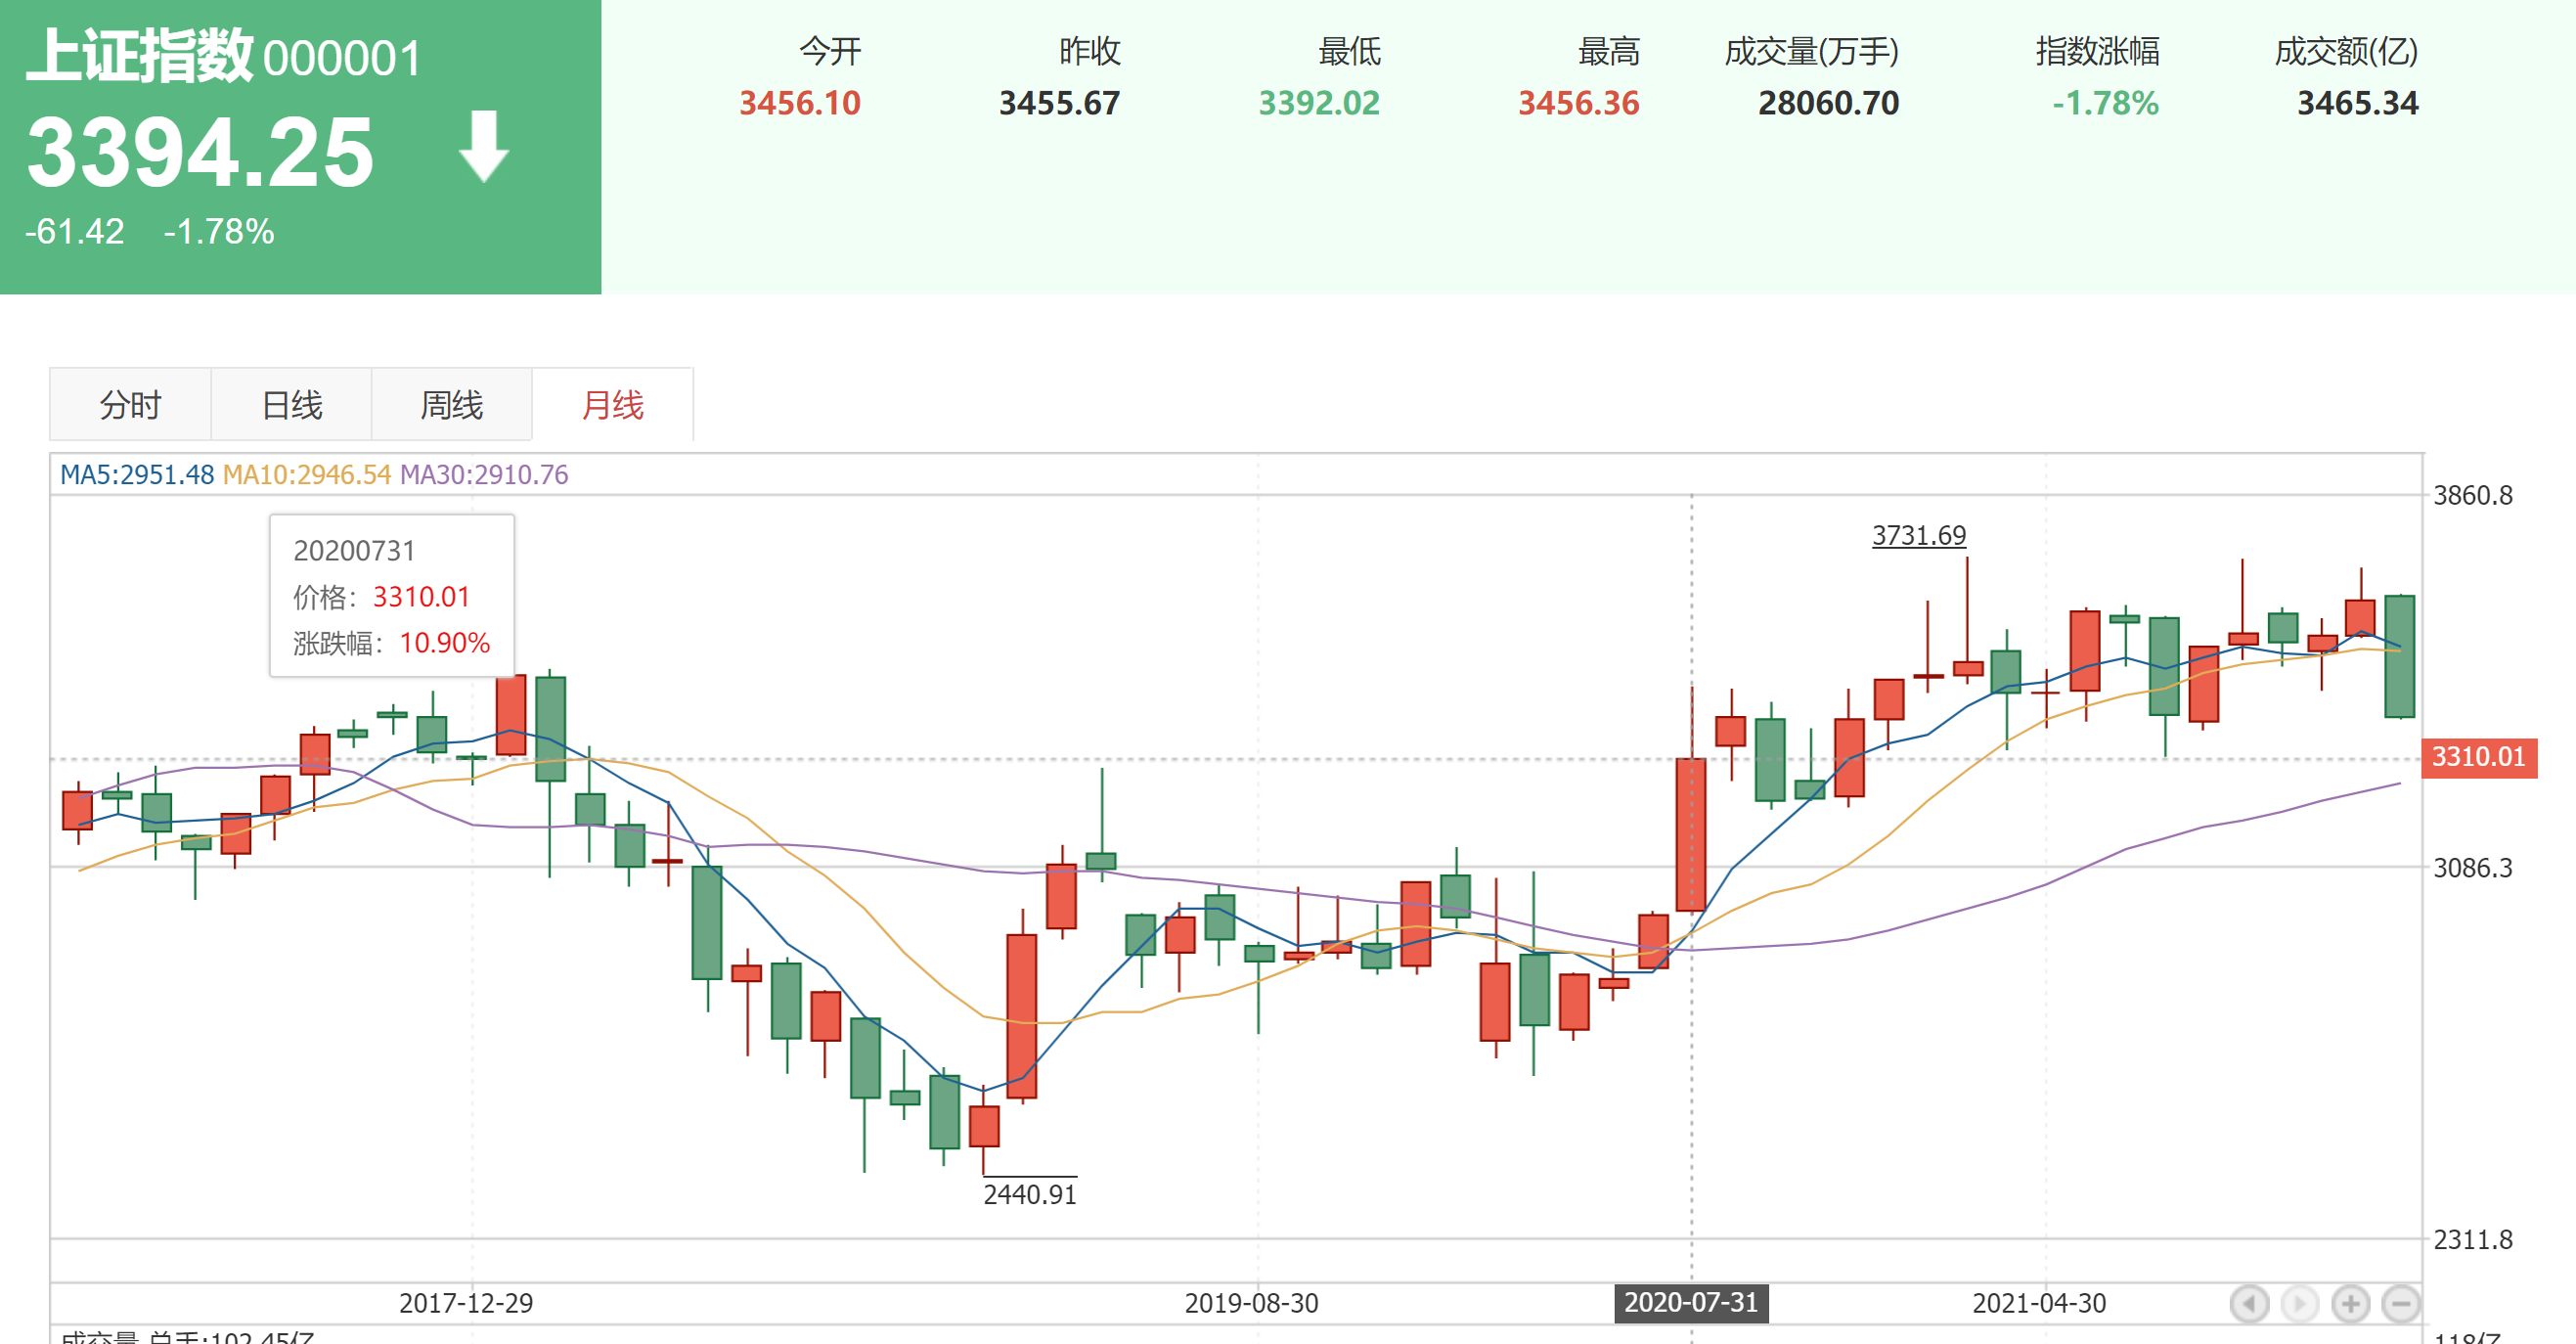This screenshot has height=1344, width=2576.
Task: Zoom in the chart with plus icon
Action: click(x=2350, y=1304)
